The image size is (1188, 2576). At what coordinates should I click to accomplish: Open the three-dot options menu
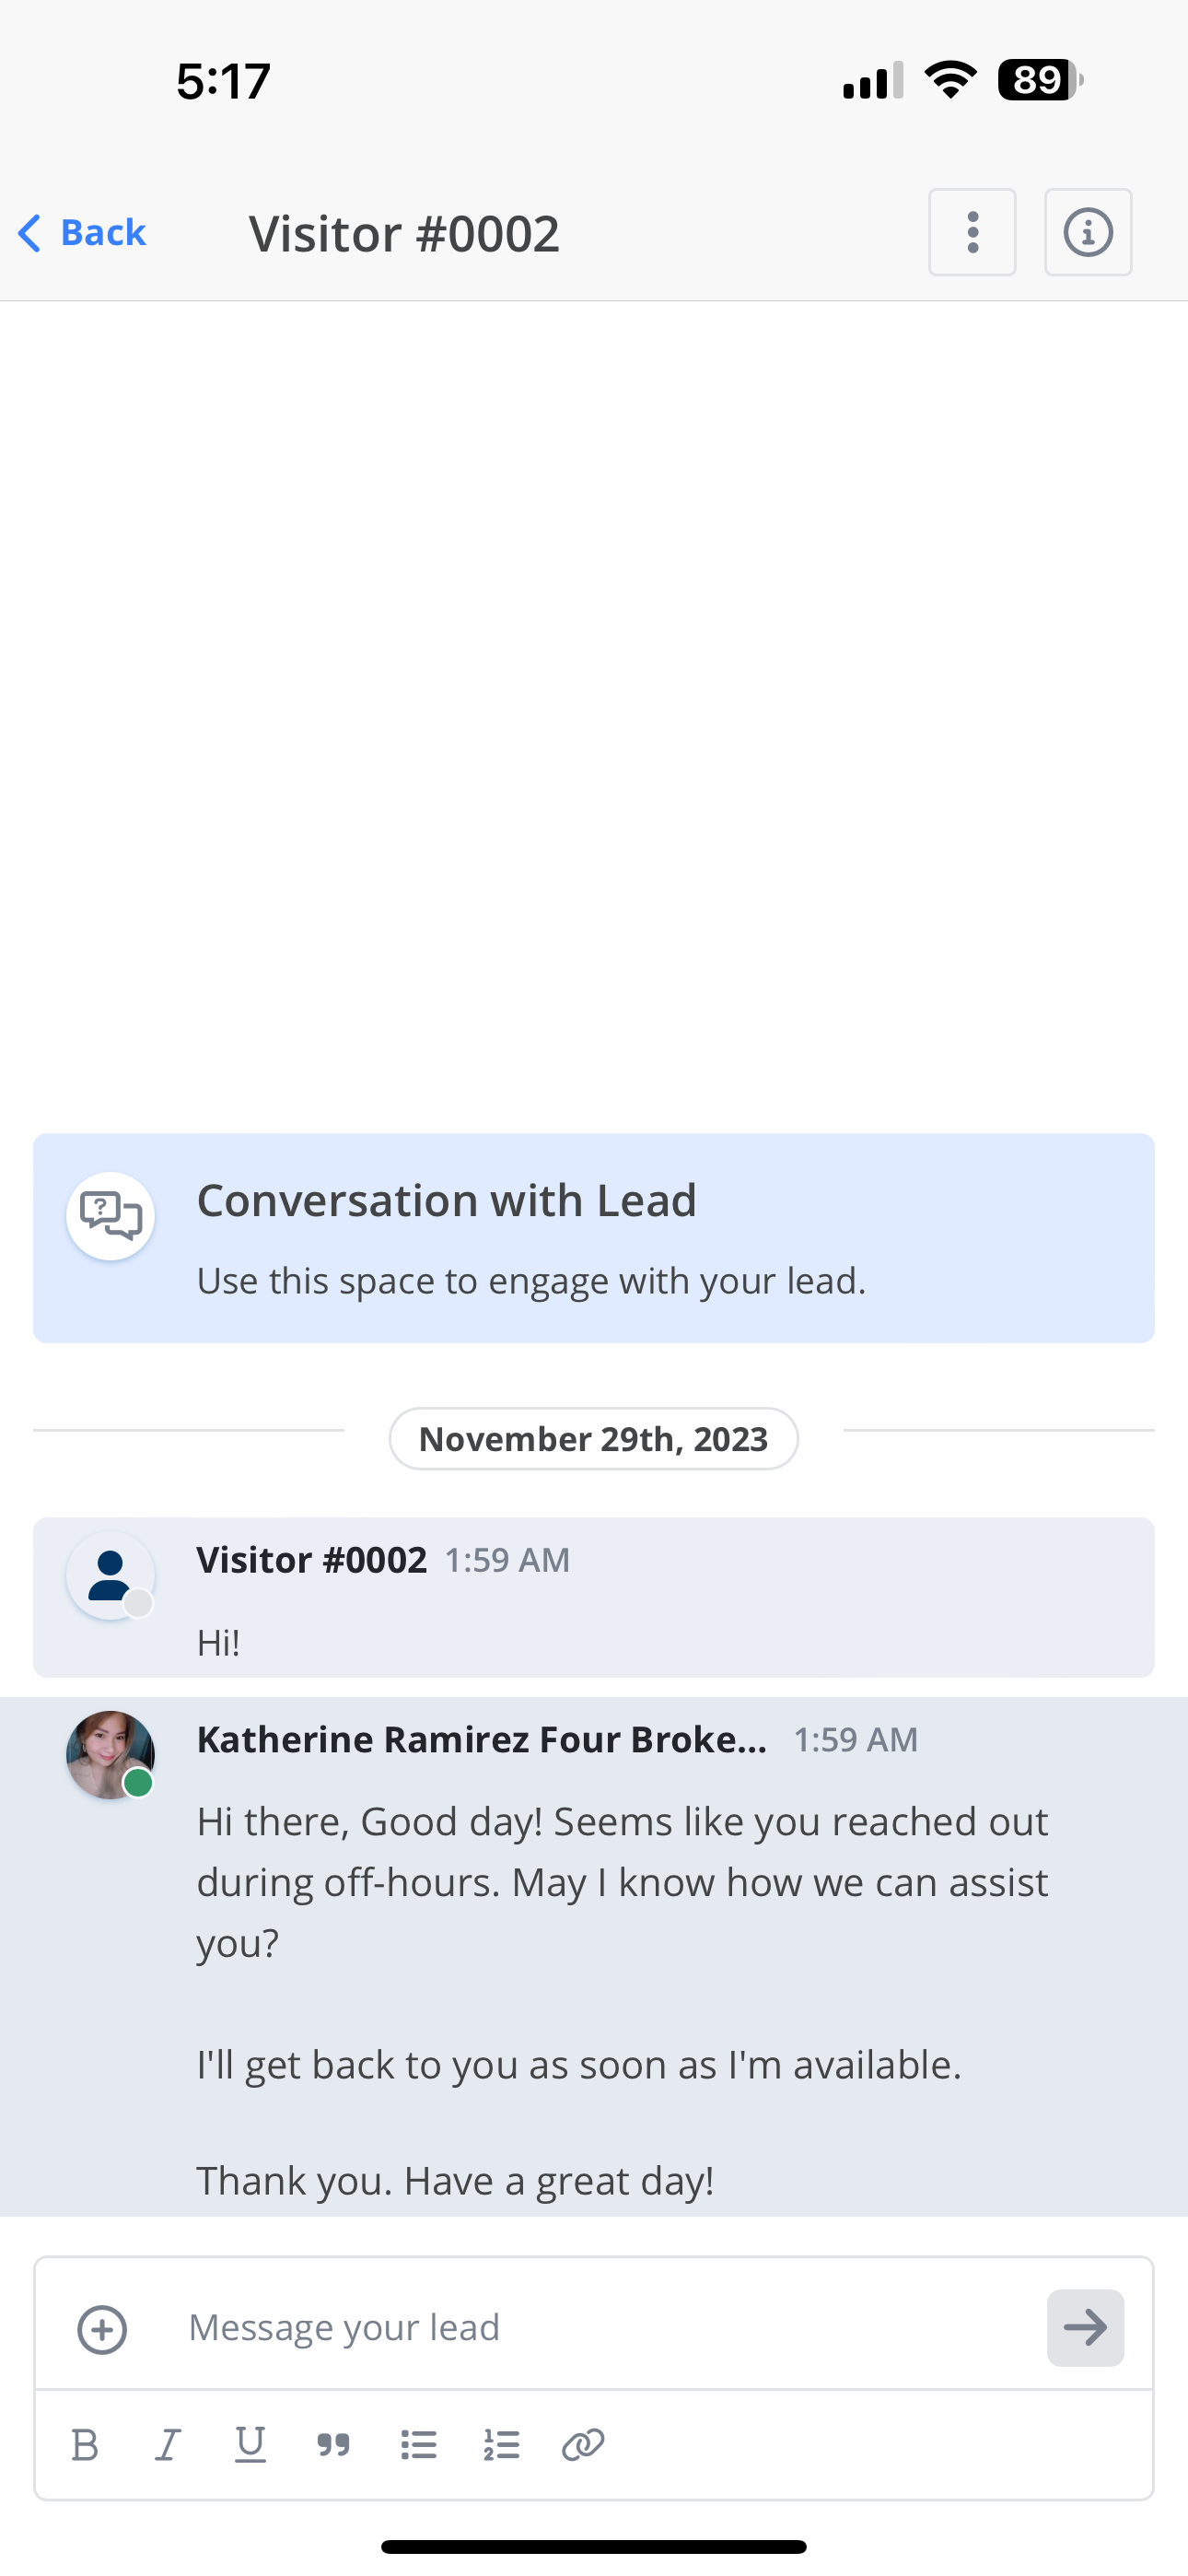click(x=972, y=232)
